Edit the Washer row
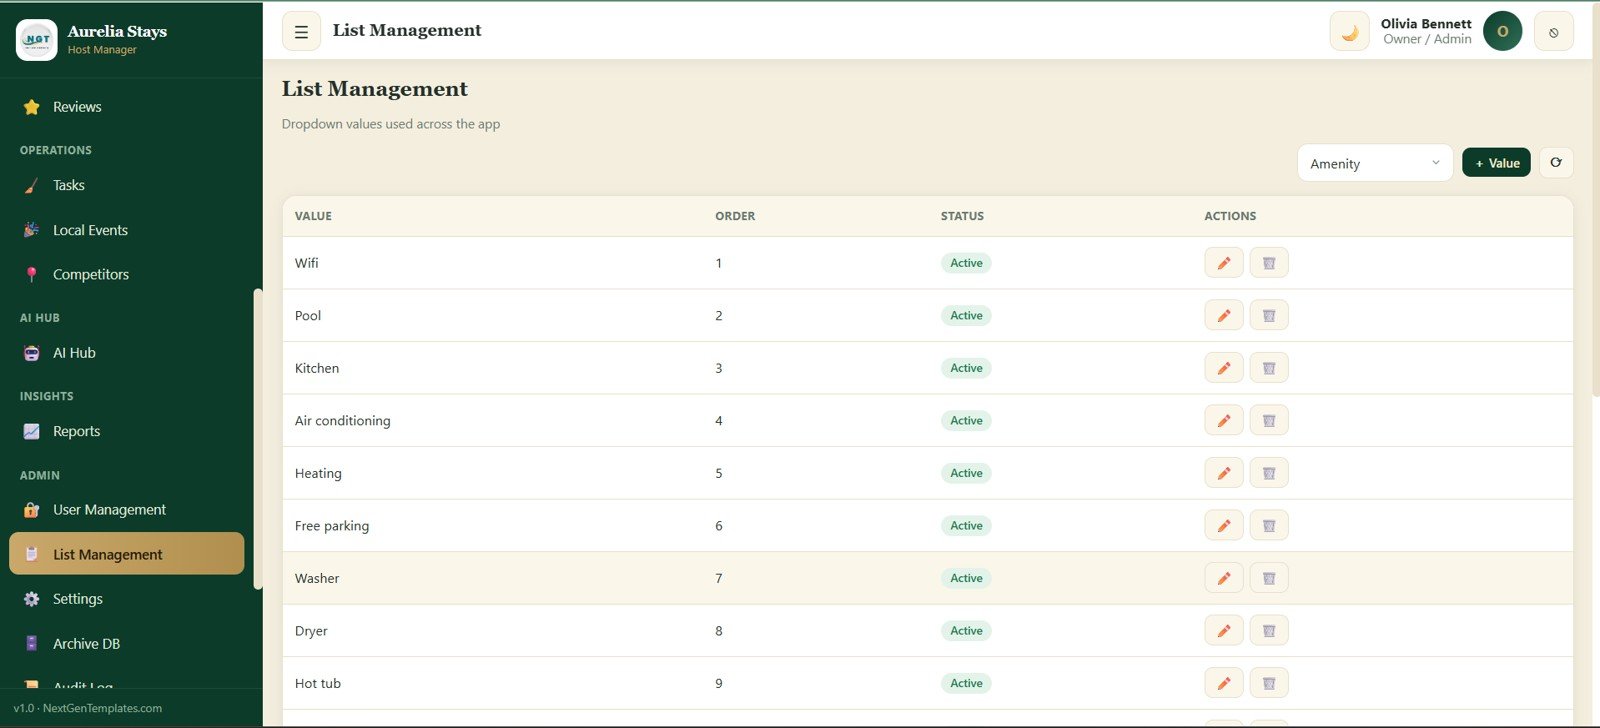 (x=1223, y=578)
